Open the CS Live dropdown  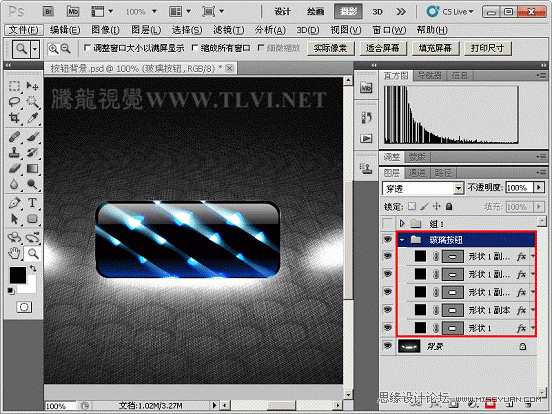click(x=450, y=12)
